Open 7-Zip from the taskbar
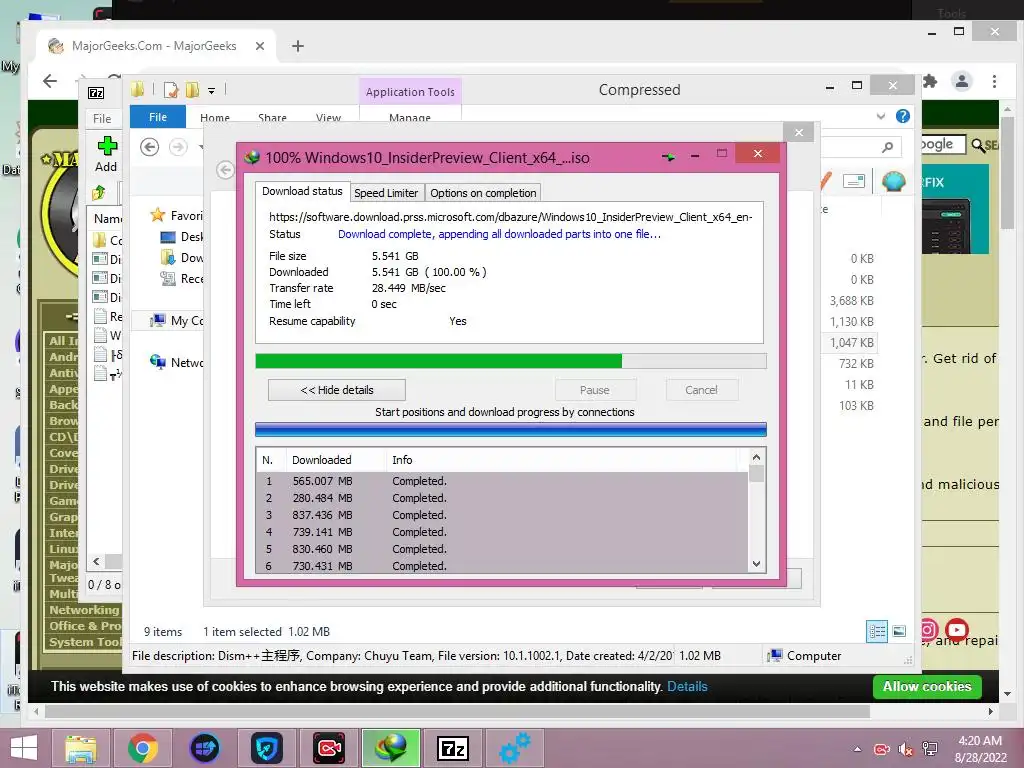 (x=453, y=748)
